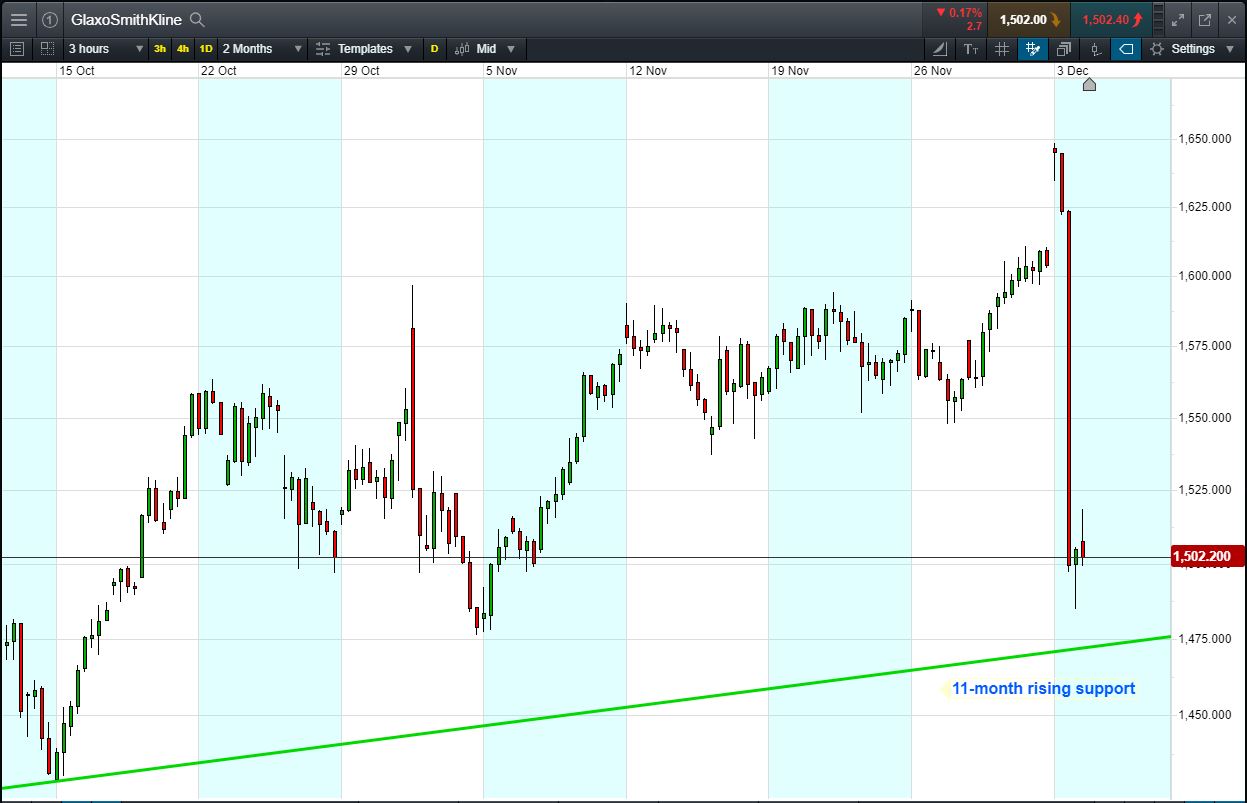This screenshot has width=1247, height=803.
Task: Click the 5 Nov date label
Action: point(502,70)
